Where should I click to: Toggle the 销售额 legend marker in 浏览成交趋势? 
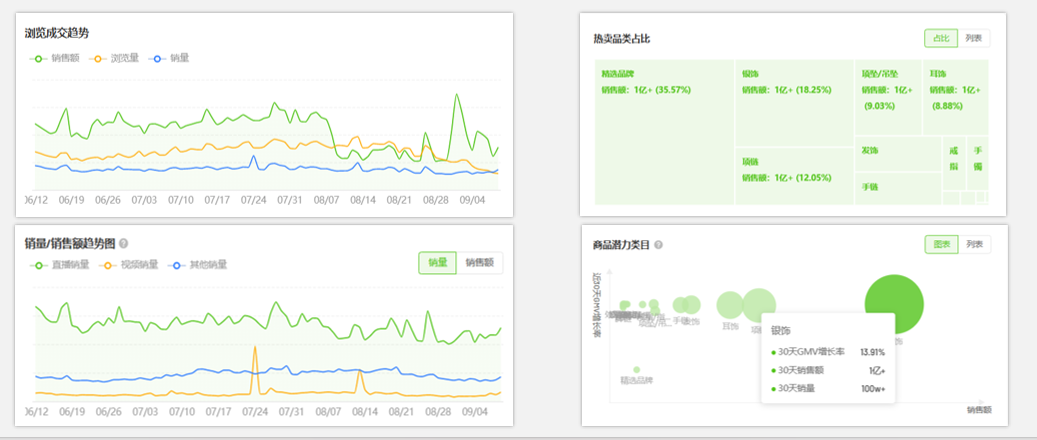(x=39, y=58)
